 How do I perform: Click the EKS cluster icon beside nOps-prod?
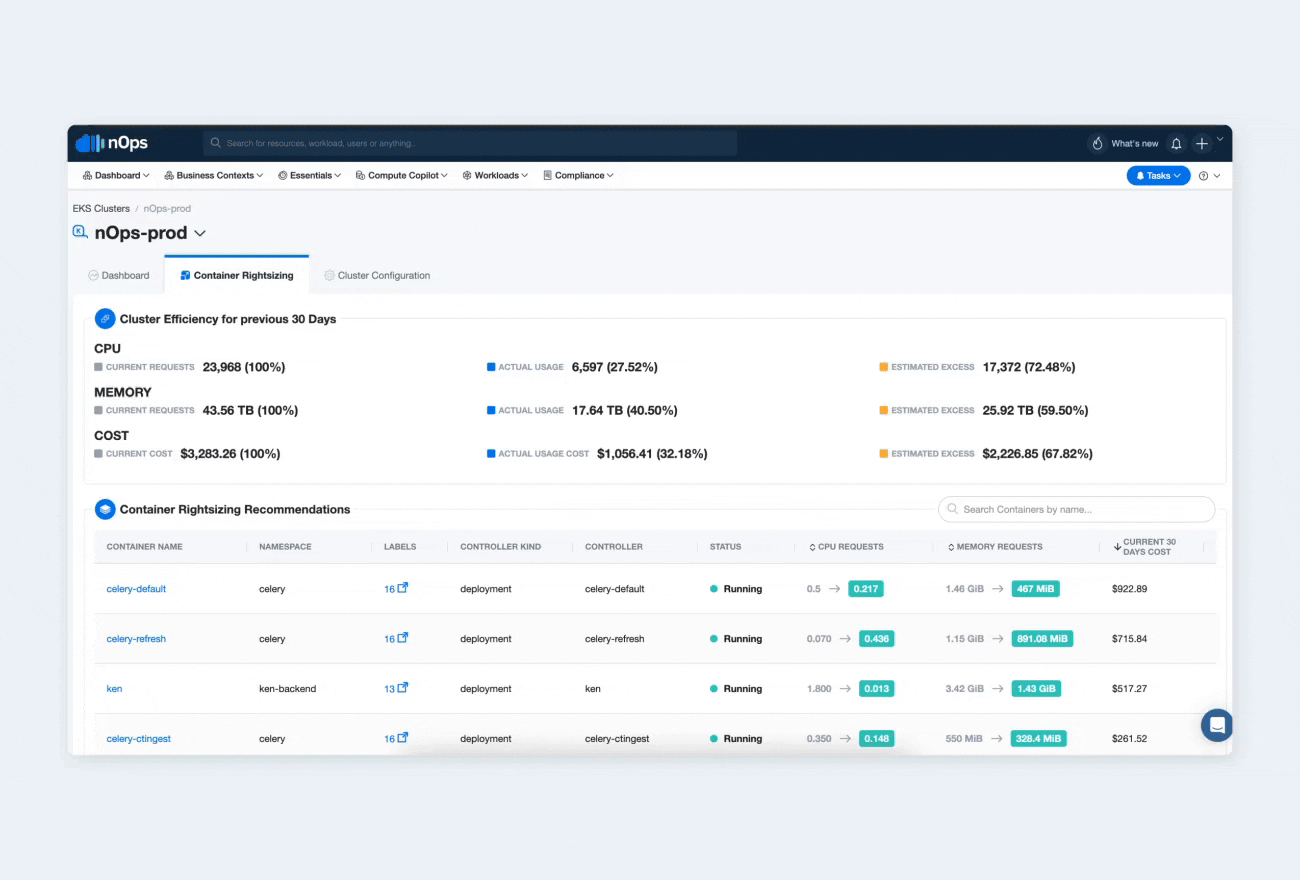pos(80,232)
